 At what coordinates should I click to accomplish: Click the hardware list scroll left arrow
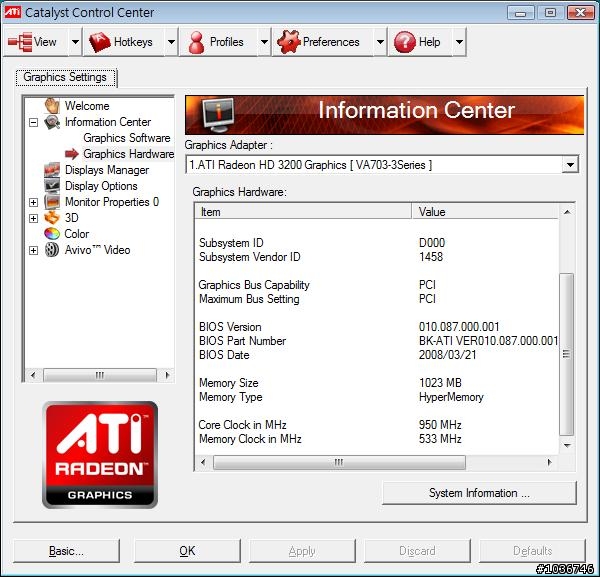pos(203,462)
